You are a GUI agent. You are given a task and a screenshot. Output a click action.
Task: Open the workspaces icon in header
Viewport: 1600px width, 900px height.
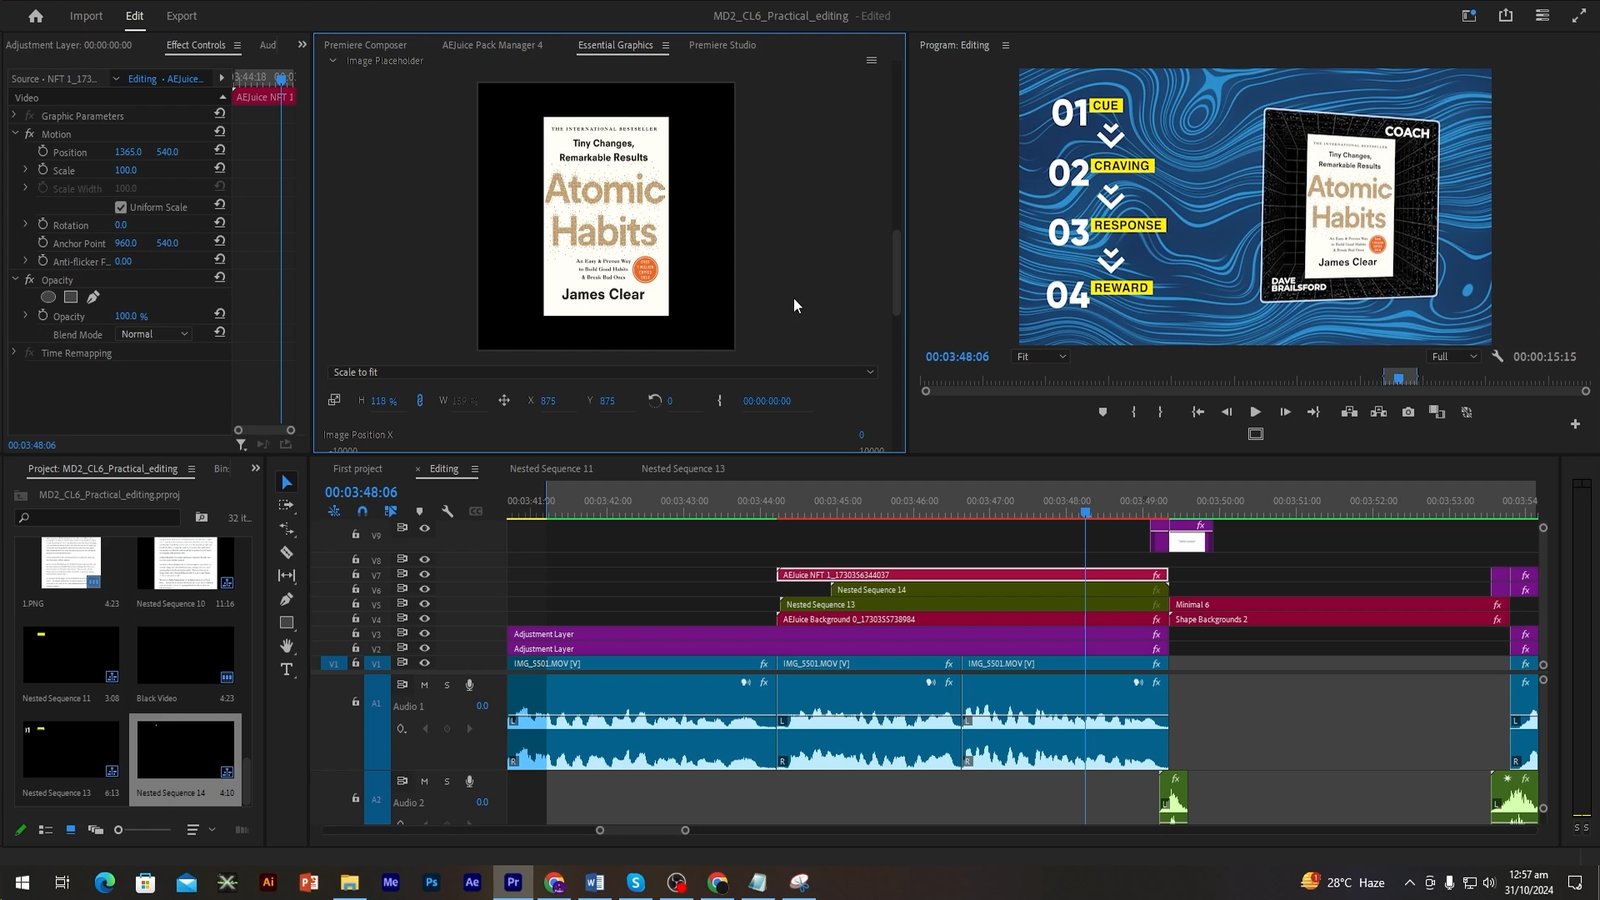point(1469,16)
